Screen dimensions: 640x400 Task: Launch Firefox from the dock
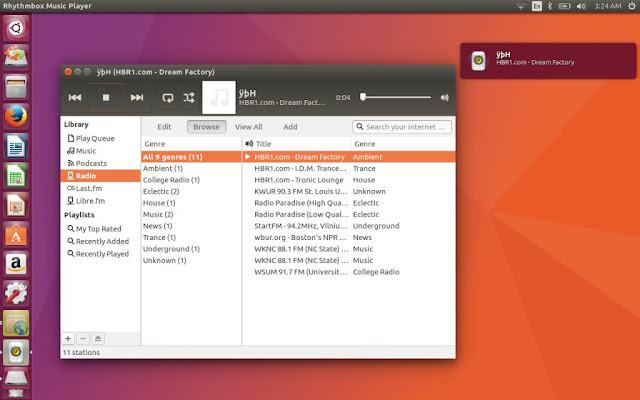[x=16, y=117]
